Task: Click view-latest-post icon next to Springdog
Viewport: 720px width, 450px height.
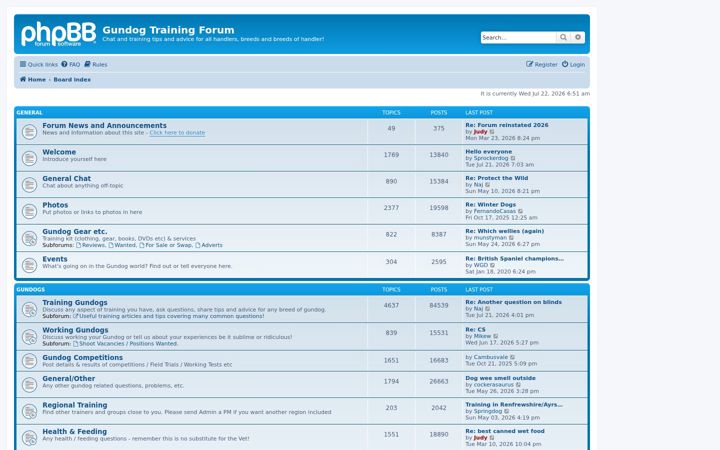Action: pos(507,412)
